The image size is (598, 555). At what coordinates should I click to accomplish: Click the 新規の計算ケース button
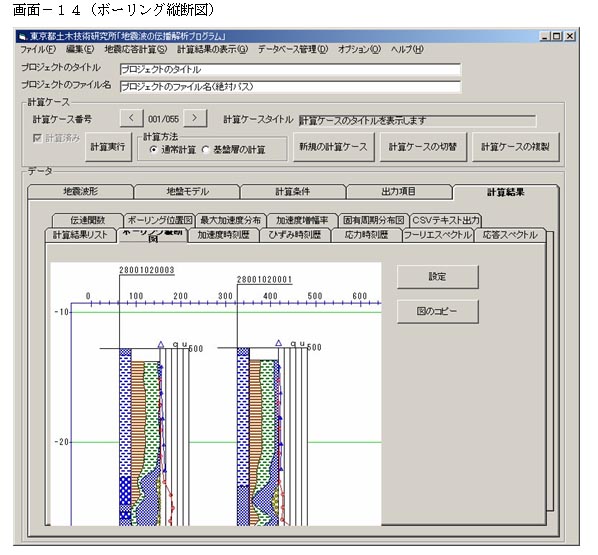333,147
